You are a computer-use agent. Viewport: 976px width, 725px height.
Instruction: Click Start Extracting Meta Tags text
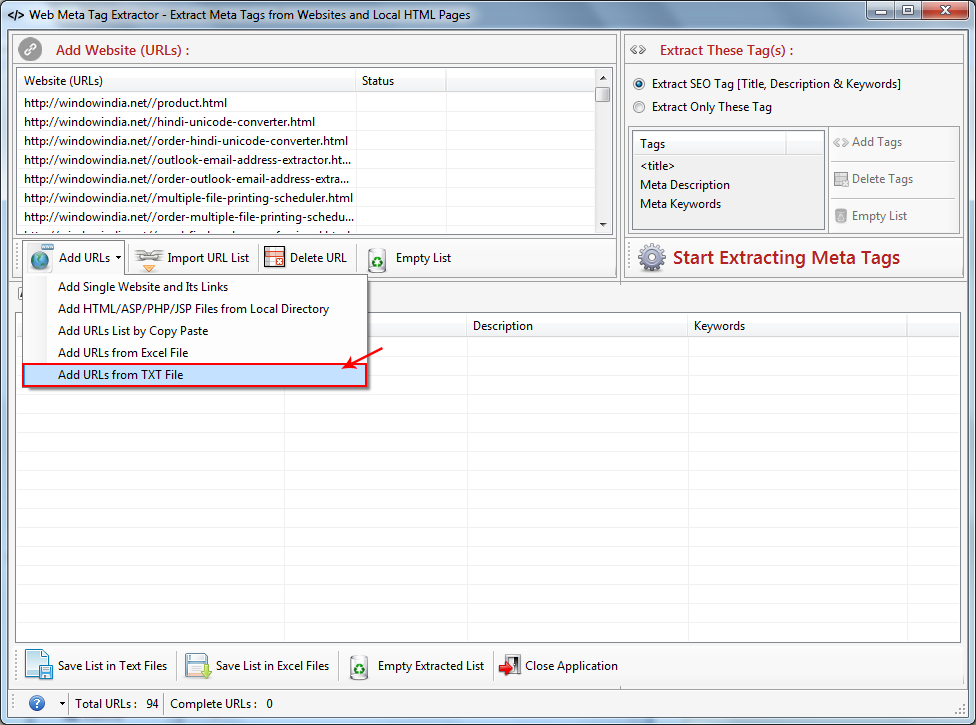[786, 258]
